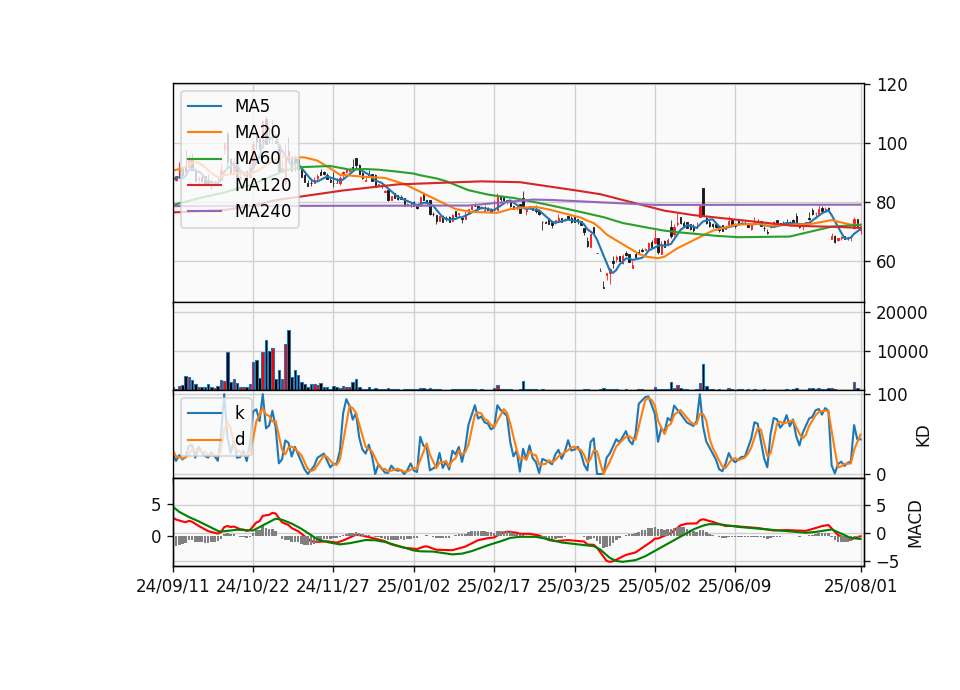
Task: Click the 120 price axis tick label
Action: 892,85
